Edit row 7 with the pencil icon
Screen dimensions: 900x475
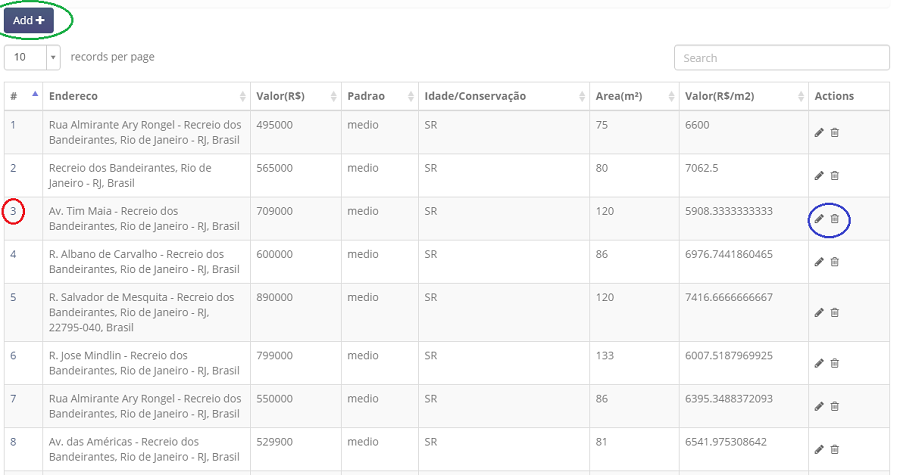click(819, 406)
